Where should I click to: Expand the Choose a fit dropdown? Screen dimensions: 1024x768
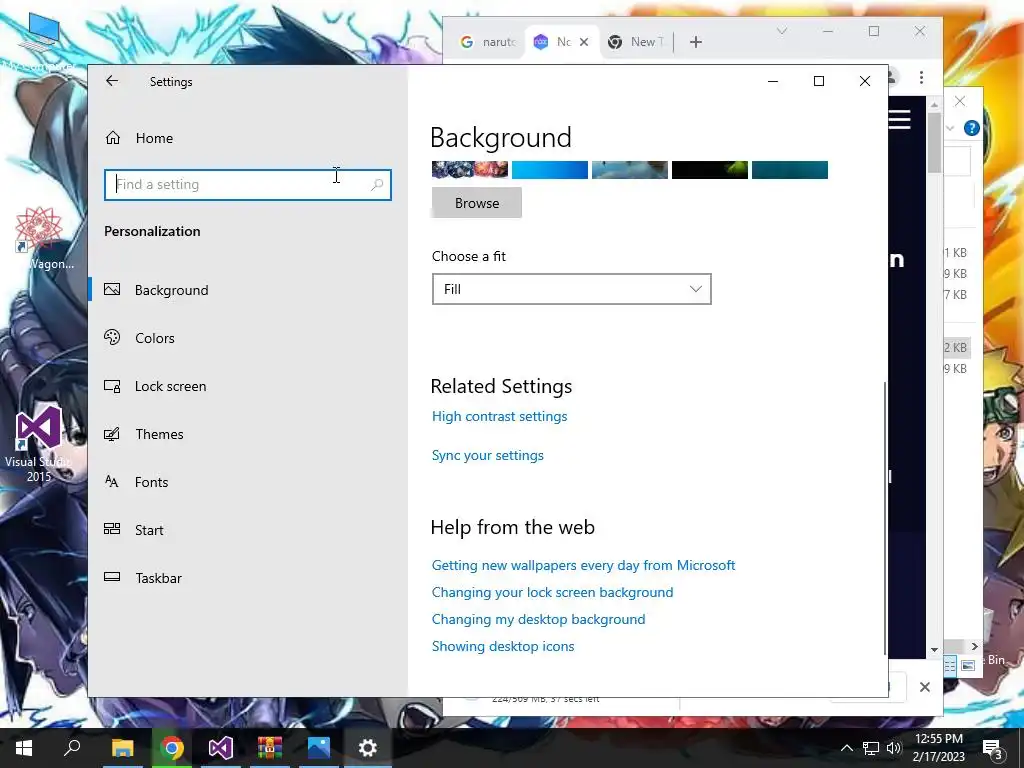point(571,289)
